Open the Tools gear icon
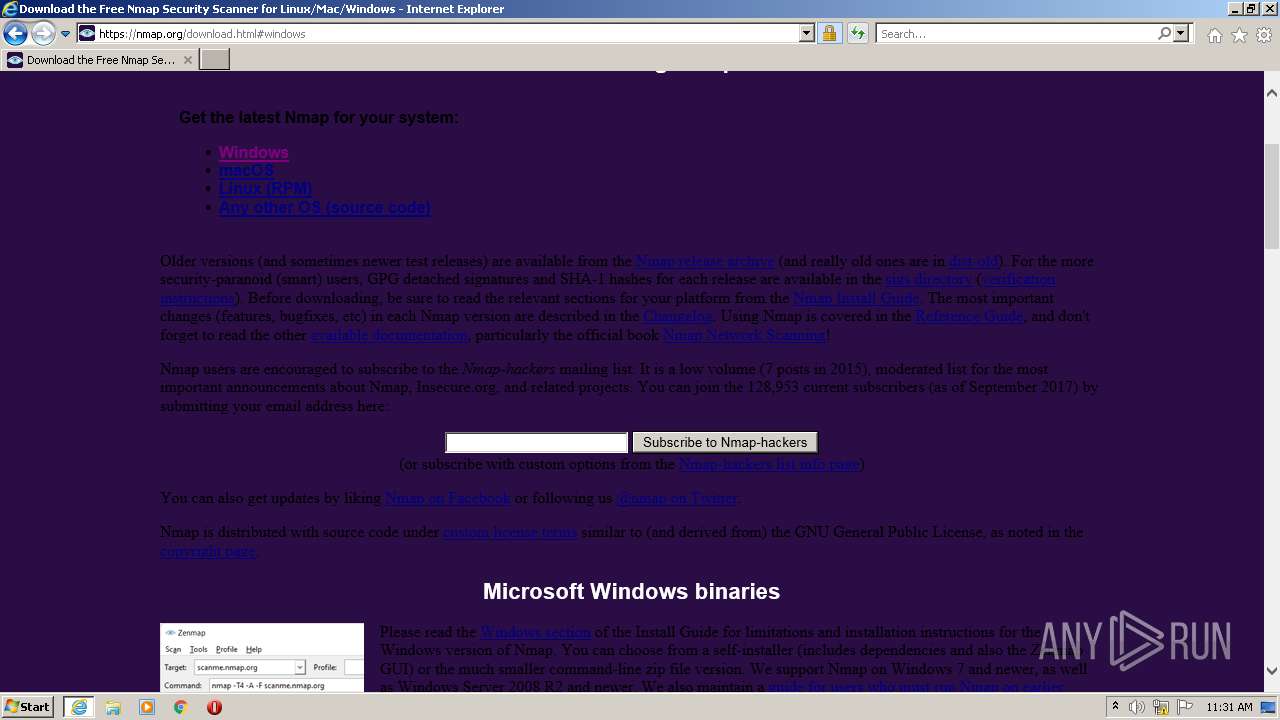 point(1264,35)
